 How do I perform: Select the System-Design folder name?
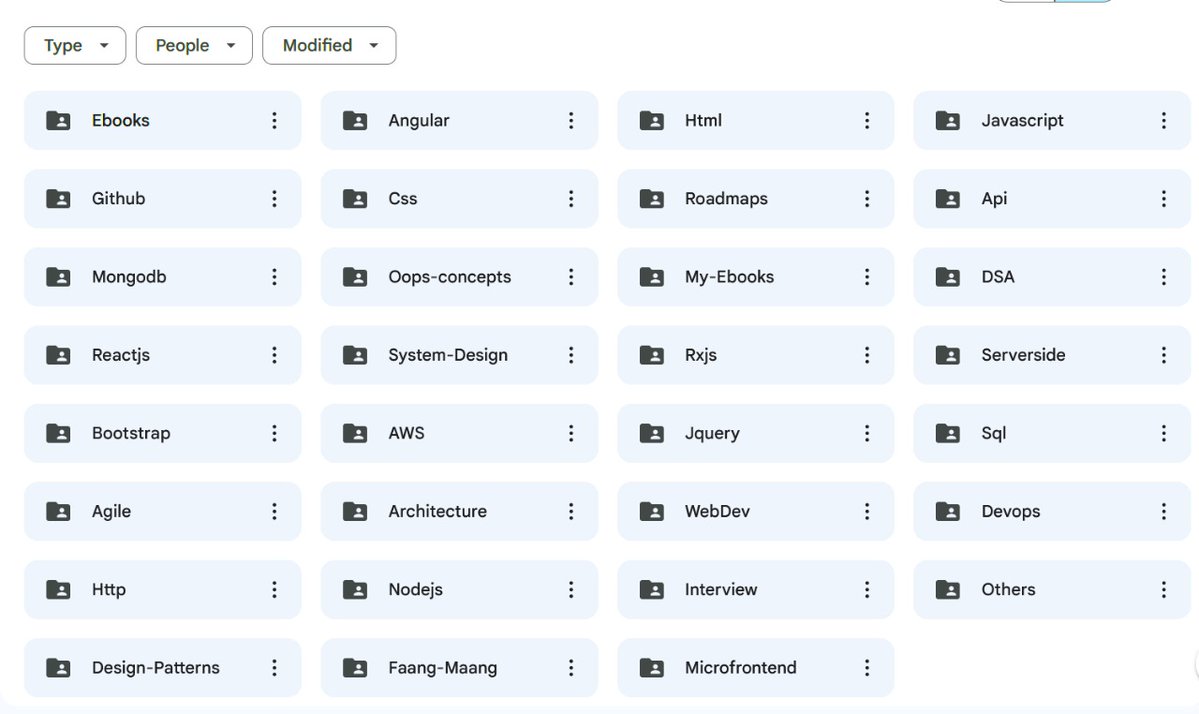(448, 355)
